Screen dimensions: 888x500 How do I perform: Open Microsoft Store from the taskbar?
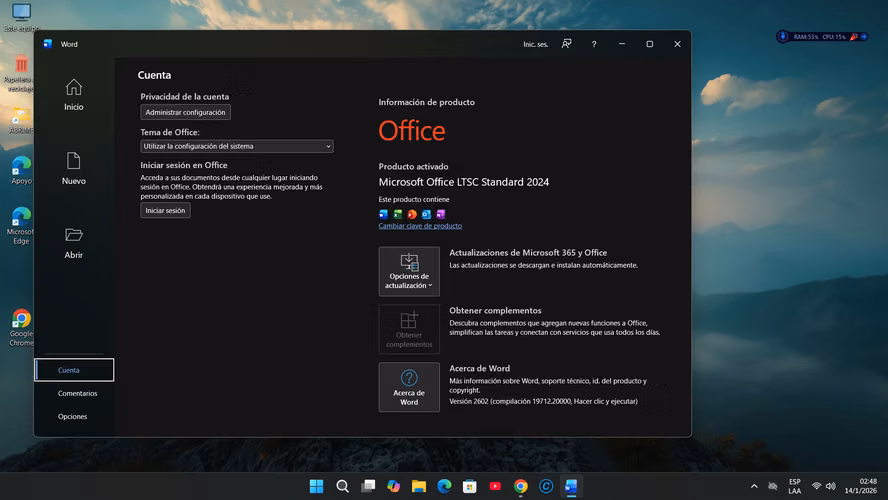469,486
